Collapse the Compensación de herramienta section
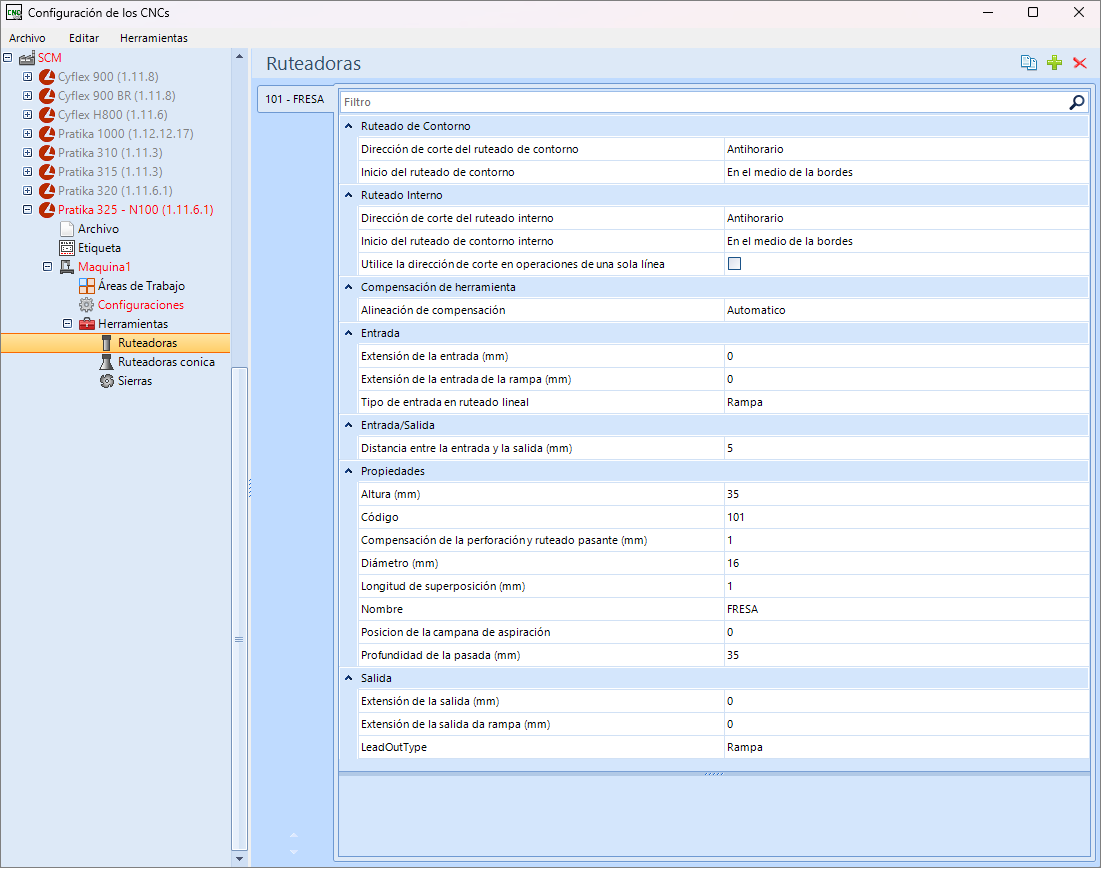1106x881 pixels. point(348,287)
